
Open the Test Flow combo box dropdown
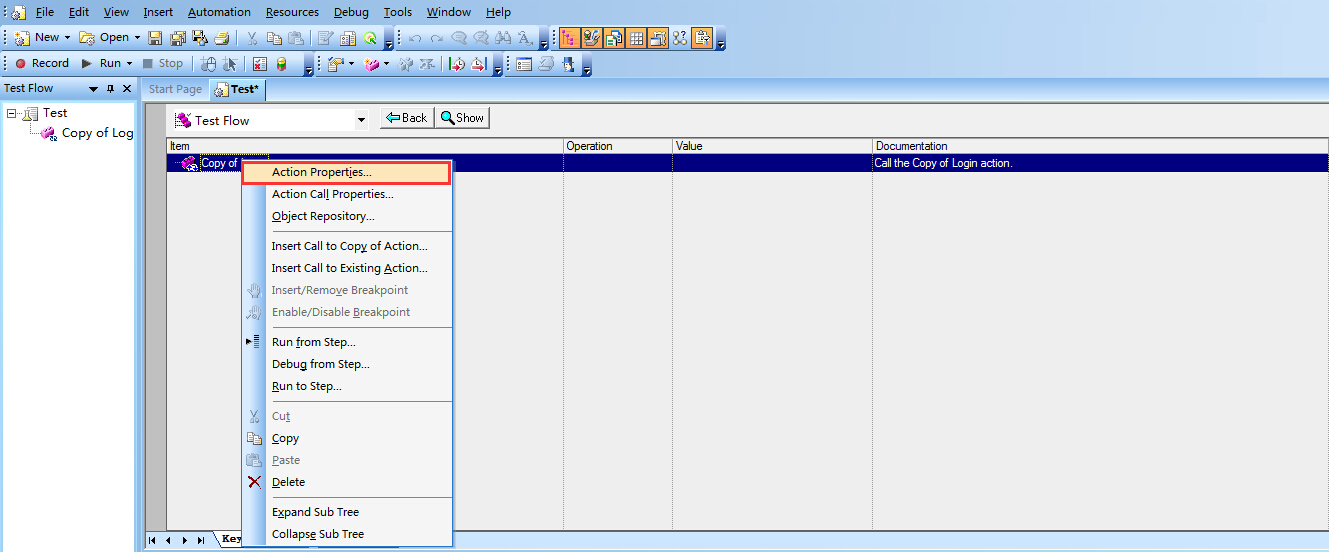(361, 120)
